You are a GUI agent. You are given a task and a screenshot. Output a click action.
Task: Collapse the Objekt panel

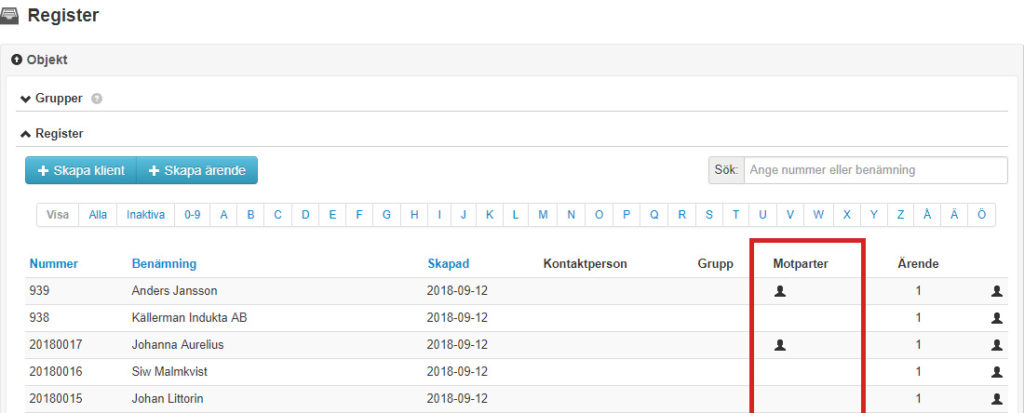tap(40, 60)
